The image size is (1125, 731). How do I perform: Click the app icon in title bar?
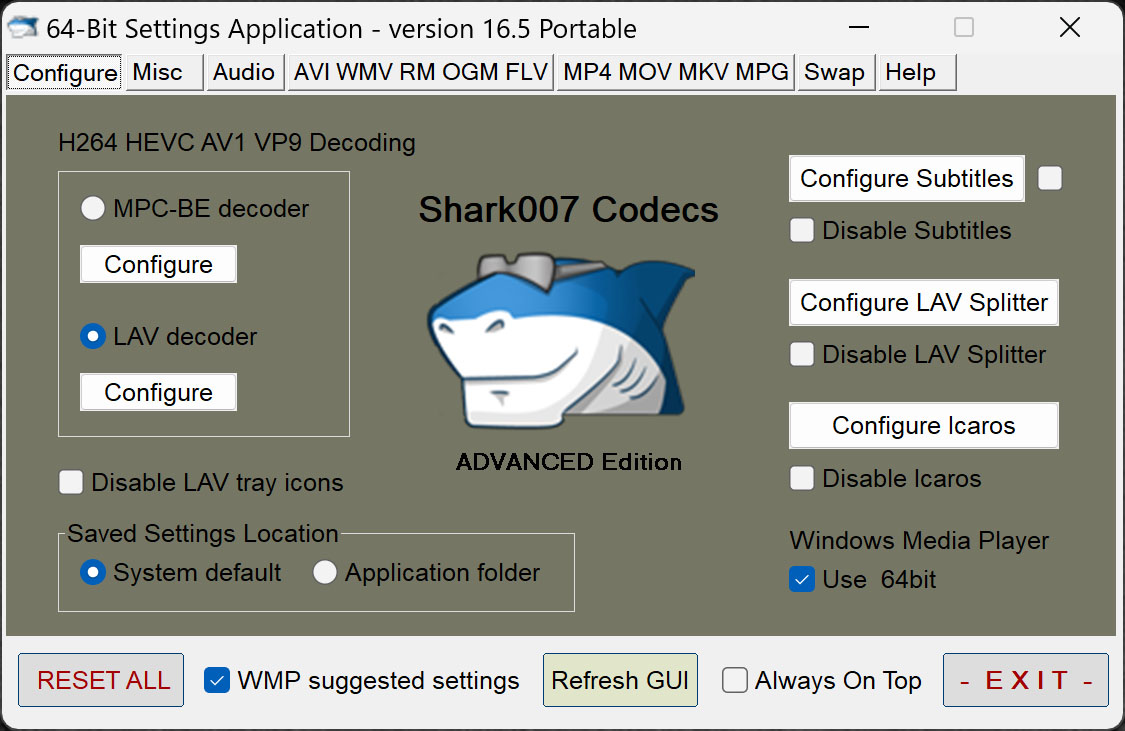click(22, 28)
